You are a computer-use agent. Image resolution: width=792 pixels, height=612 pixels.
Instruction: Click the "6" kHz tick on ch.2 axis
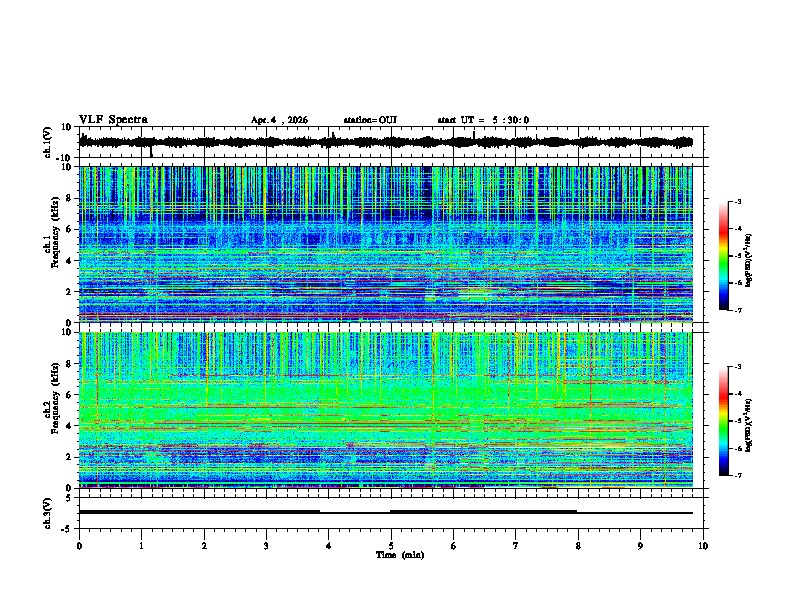point(70,394)
